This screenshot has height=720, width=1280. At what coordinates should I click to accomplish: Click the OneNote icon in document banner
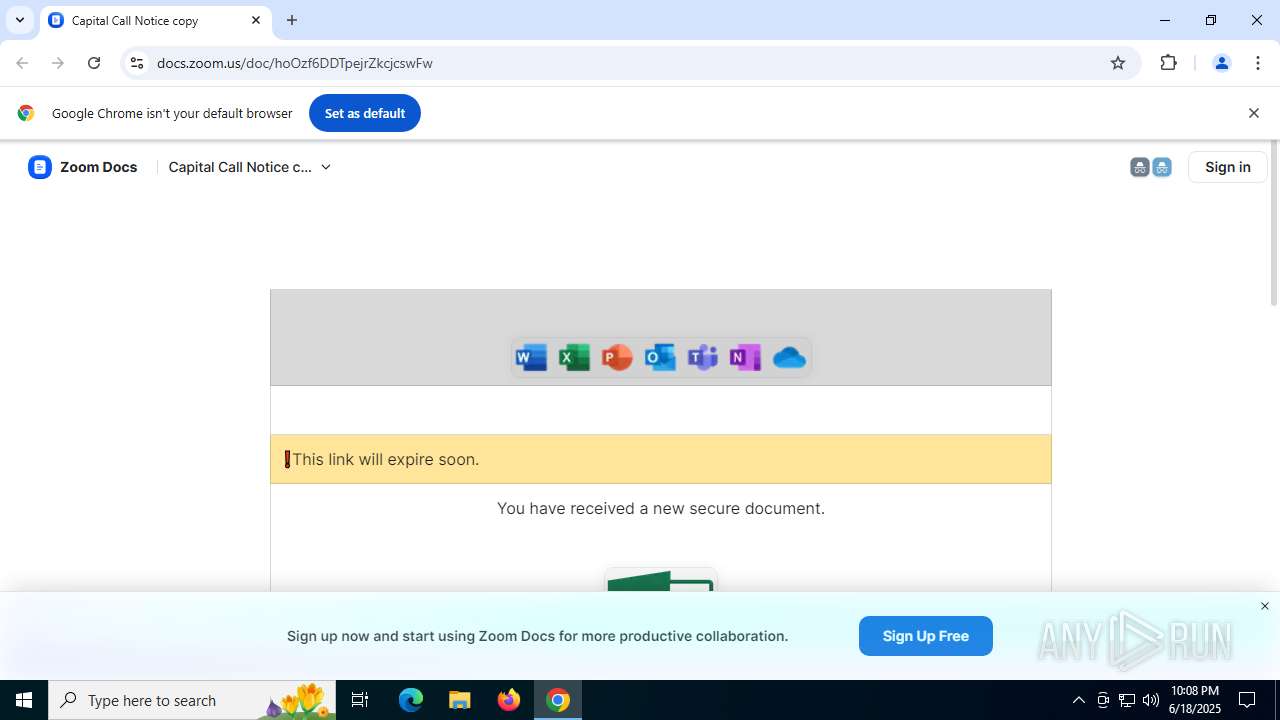point(745,357)
